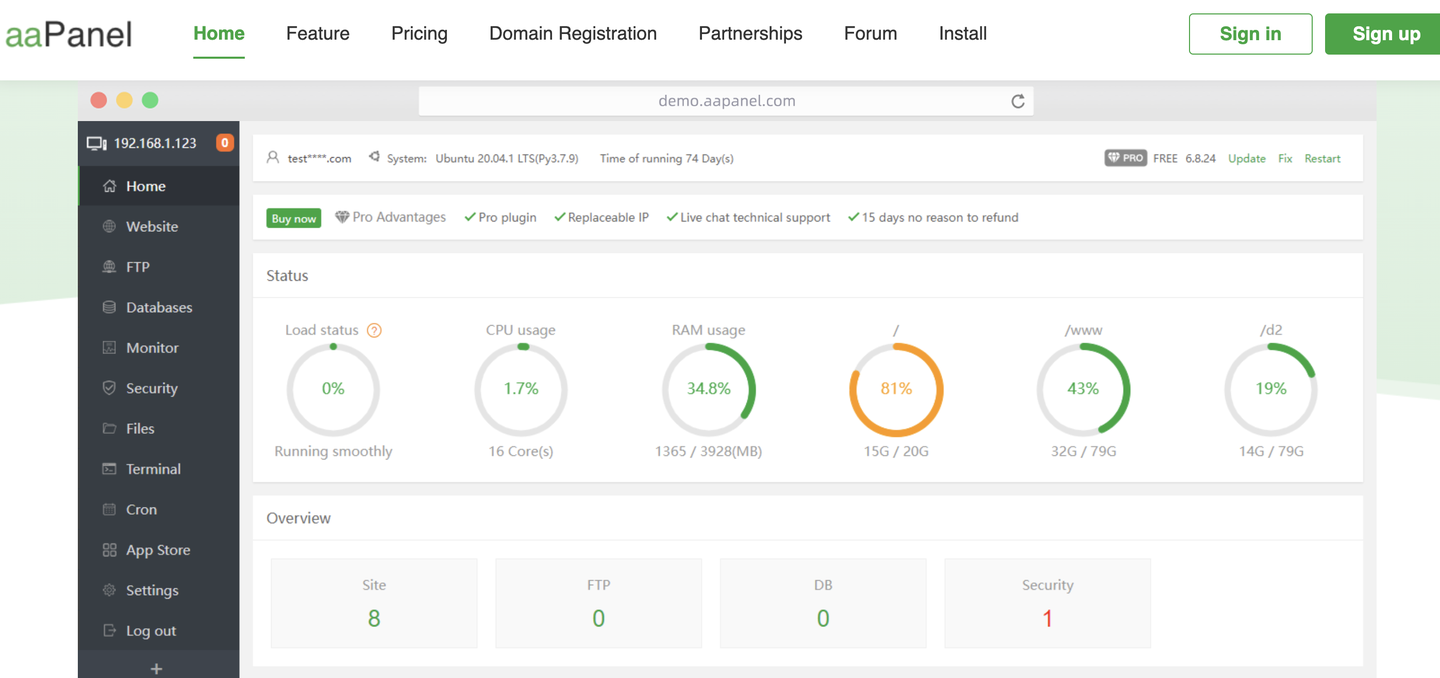Click the Restart link
Screen dimensions: 1440x678
pyautogui.click(x=1322, y=159)
